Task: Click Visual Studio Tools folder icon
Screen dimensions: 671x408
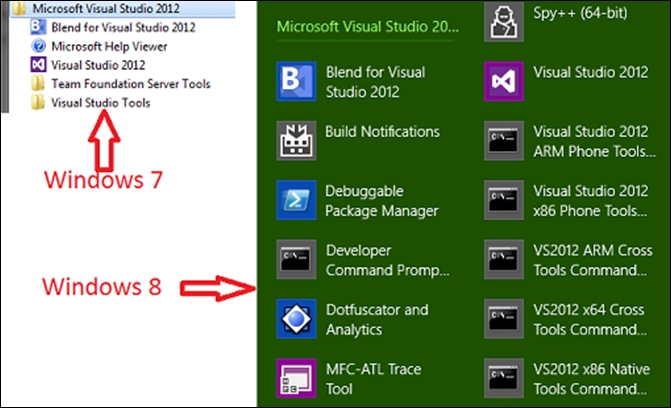Action: pos(38,102)
